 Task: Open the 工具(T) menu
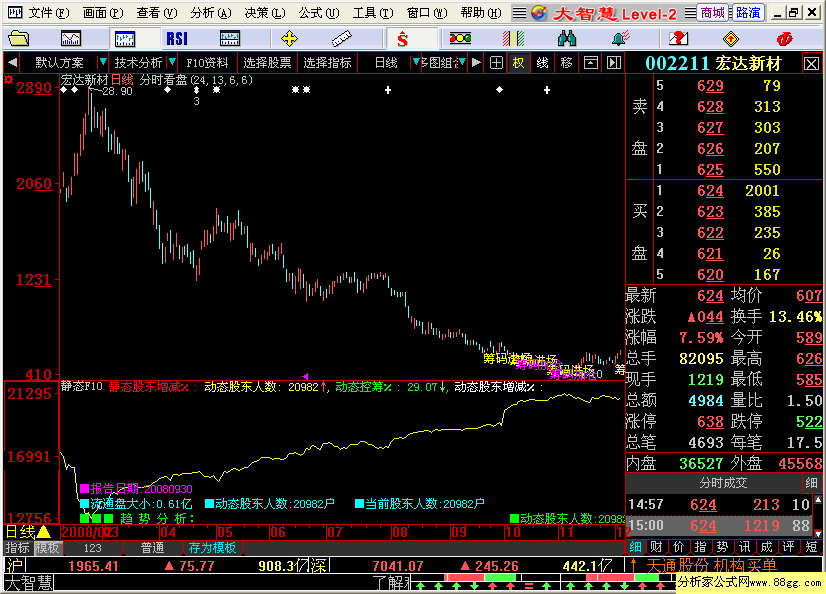pyautogui.click(x=372, y=13)
